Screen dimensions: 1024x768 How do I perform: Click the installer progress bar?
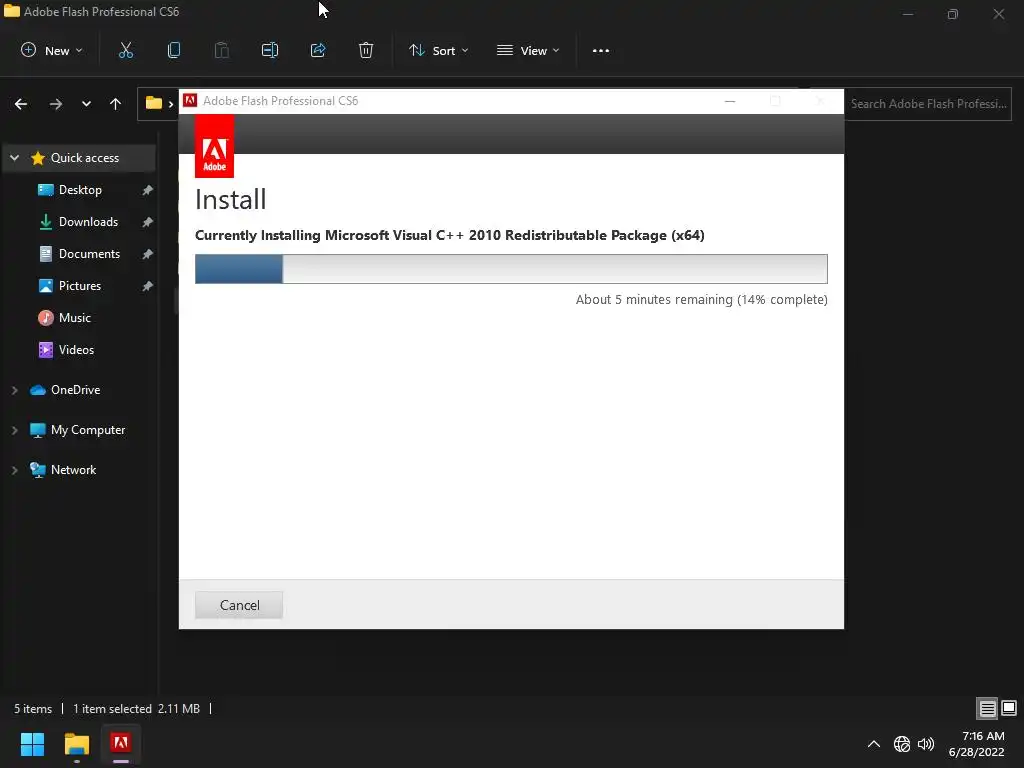511,269
